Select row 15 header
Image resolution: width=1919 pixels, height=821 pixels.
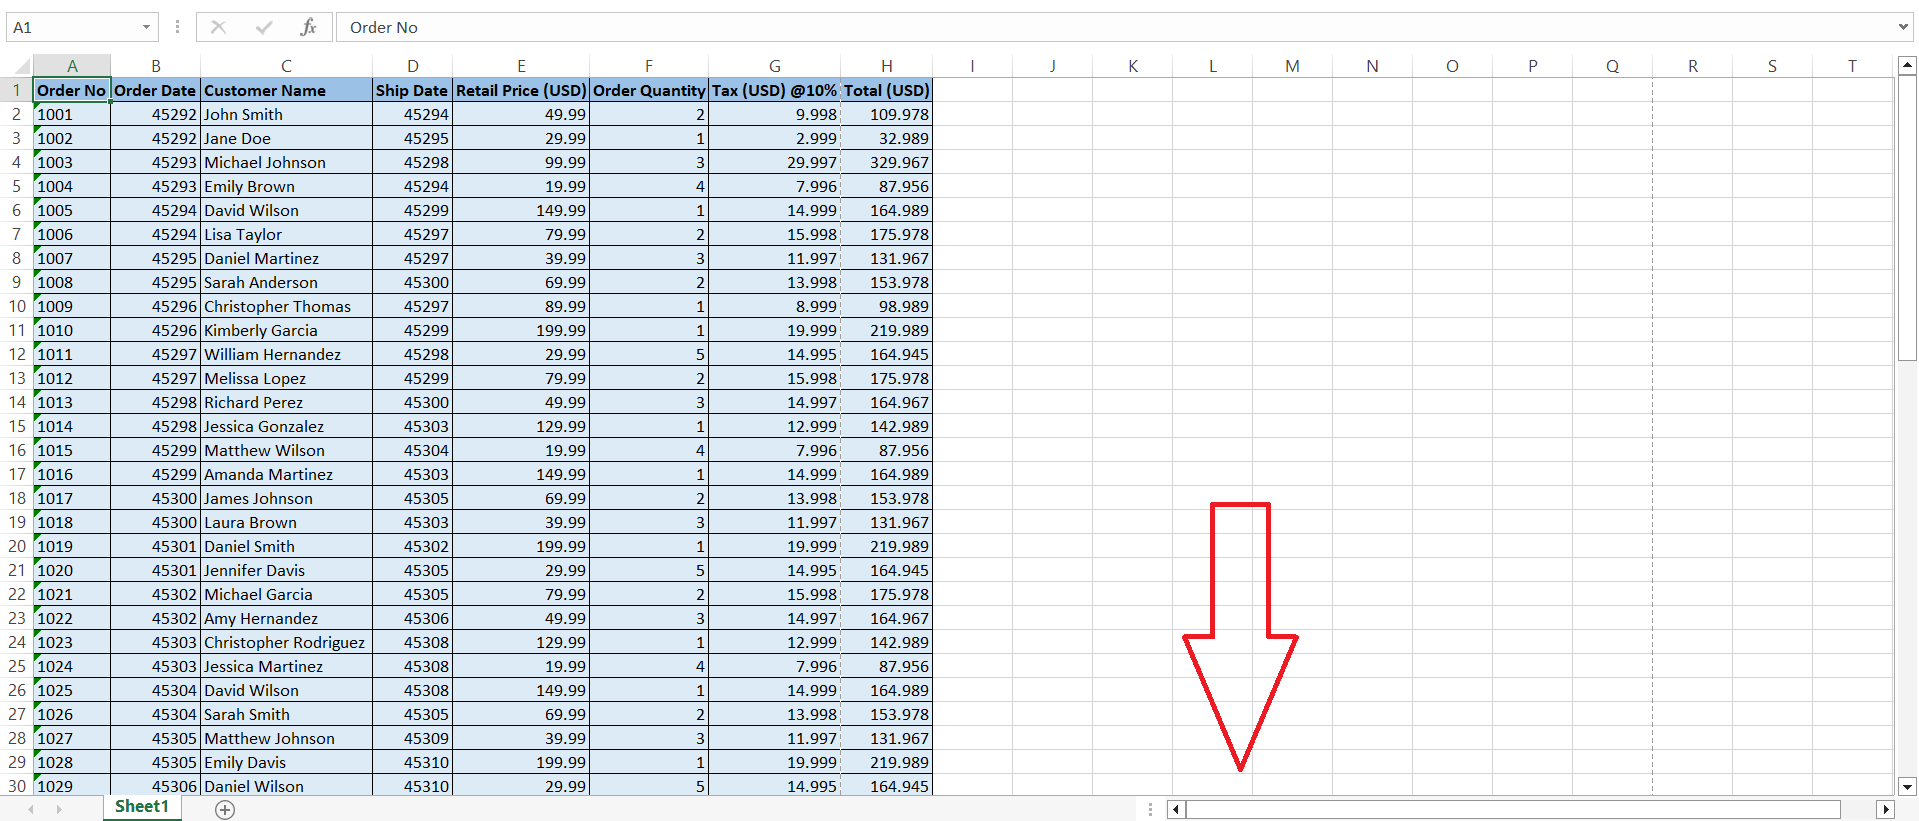pyautogui.click(x=16, y=426)
